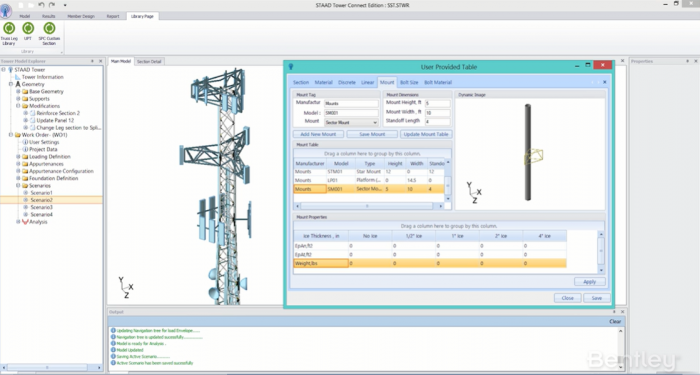Expand the Loading Definition folder
This screenshot has width=700, height=375.
pos(18,157)
